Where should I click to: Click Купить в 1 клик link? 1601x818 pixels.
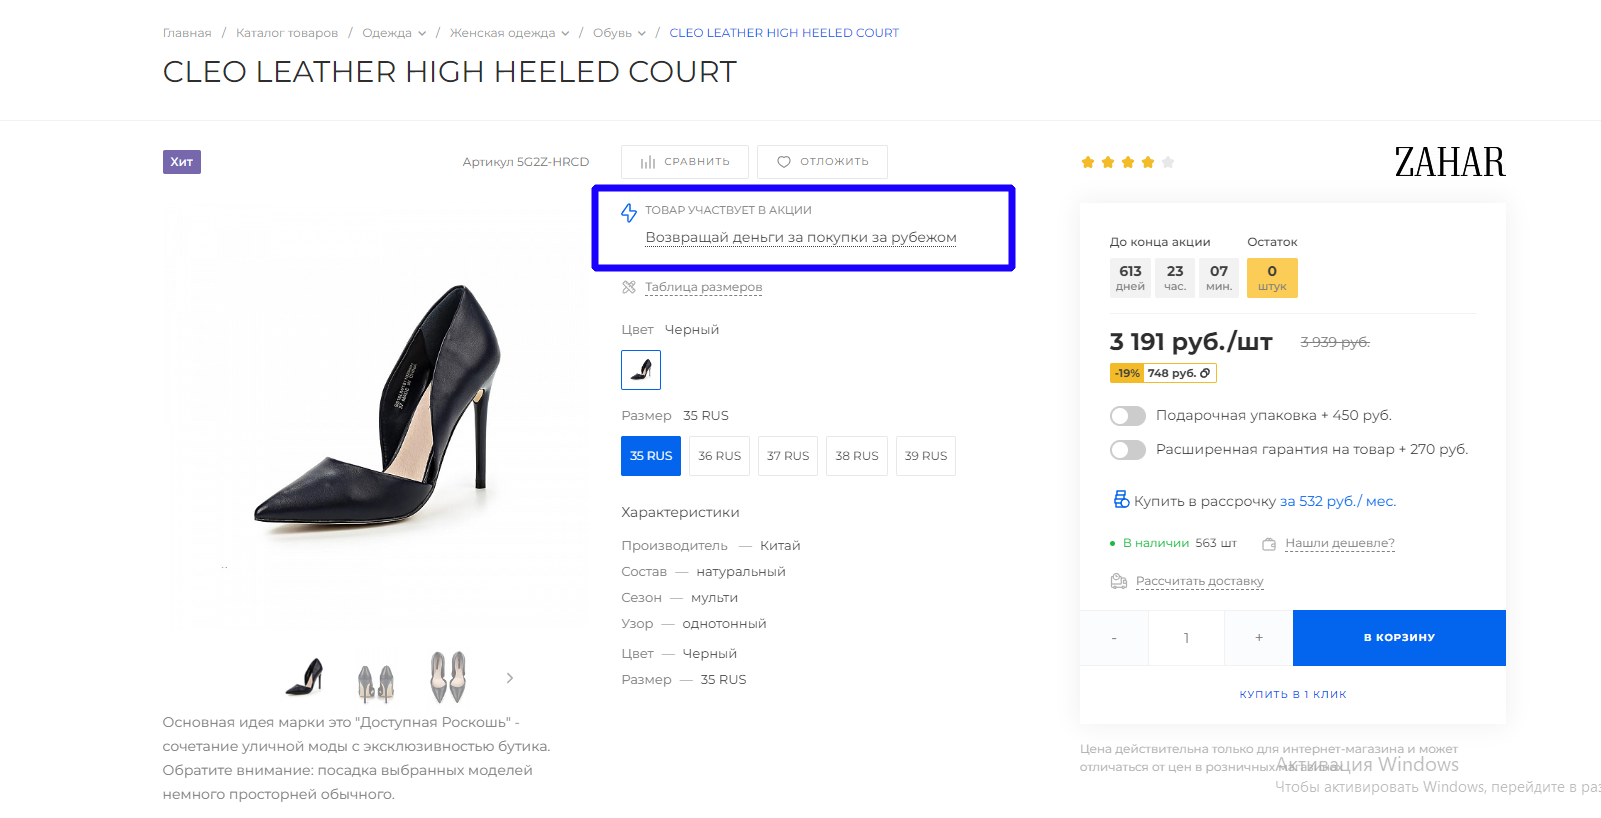tap(1293, 694)
